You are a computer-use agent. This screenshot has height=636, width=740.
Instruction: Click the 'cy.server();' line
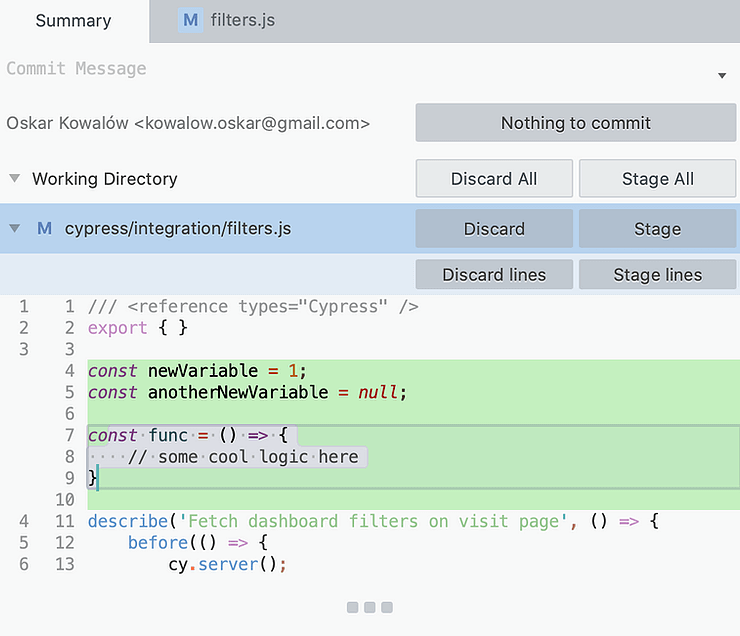(227, 564)
